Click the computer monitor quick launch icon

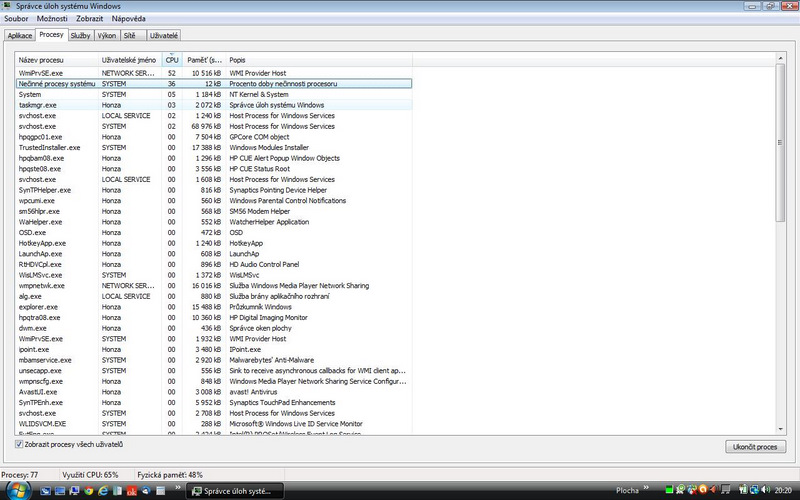(x=74, y=491)
